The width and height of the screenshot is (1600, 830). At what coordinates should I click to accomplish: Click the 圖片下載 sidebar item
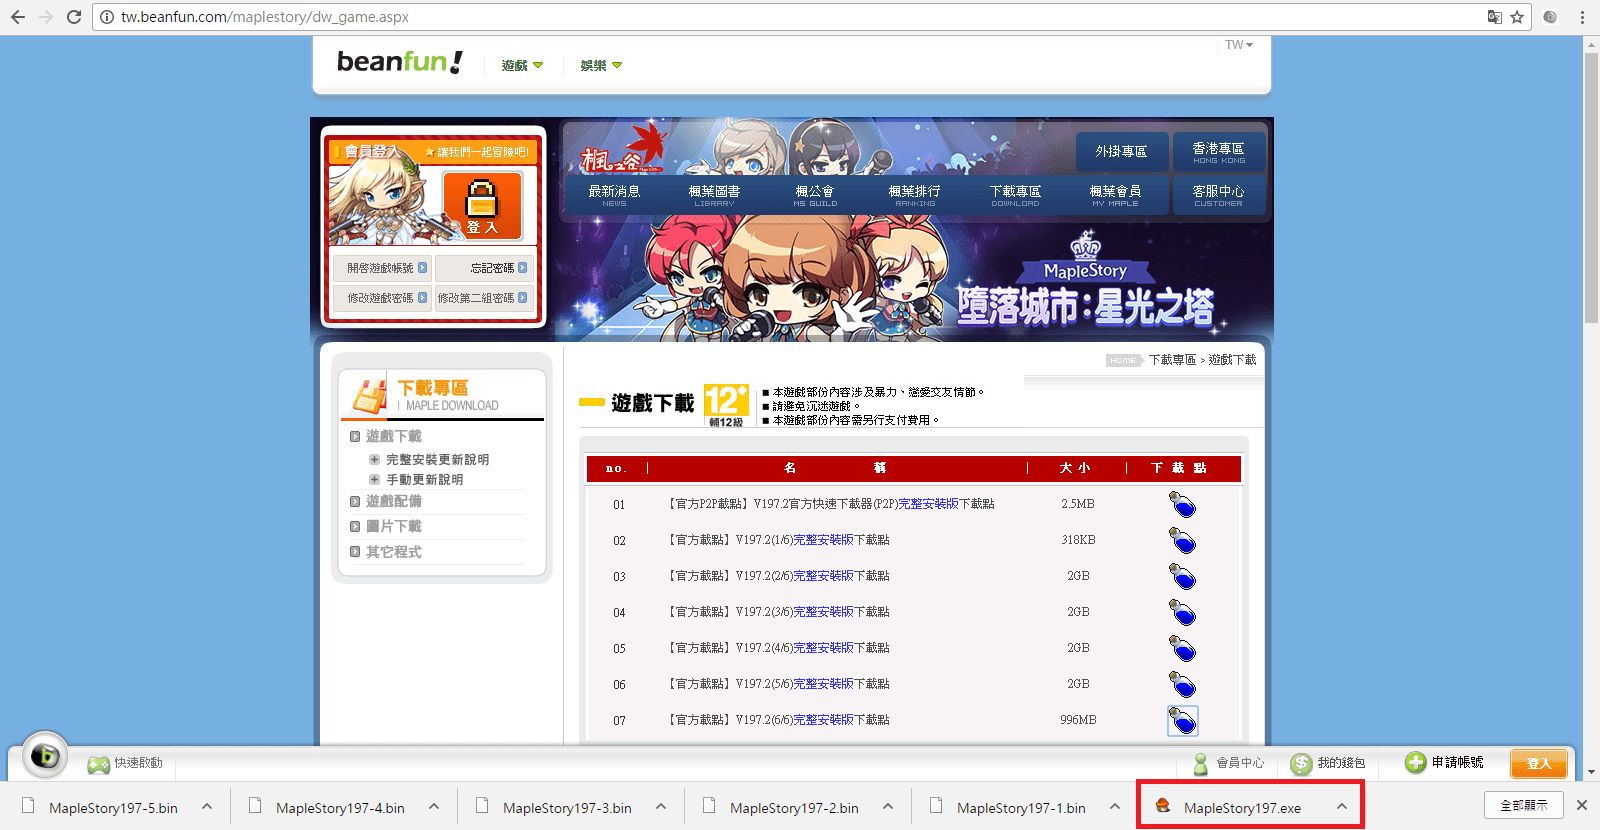pyautogui.click(x=394, y=526)
